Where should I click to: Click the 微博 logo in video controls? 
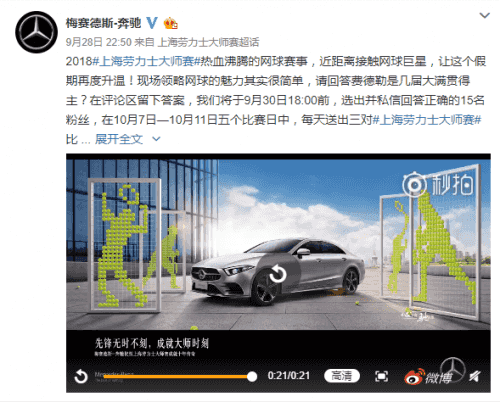(x=428, y=377)
